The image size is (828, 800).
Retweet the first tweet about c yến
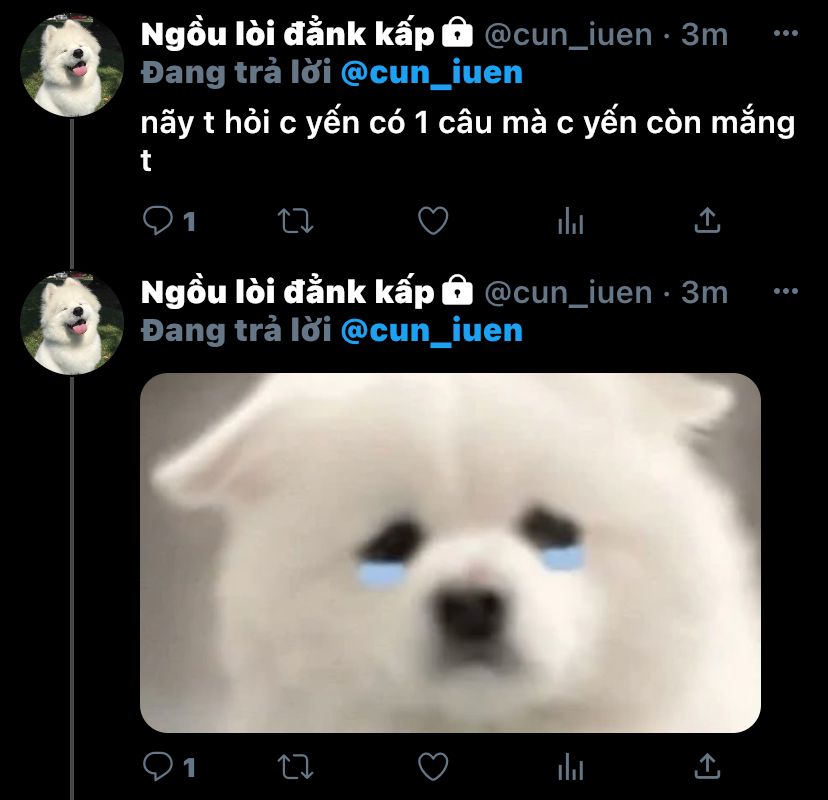296,221
